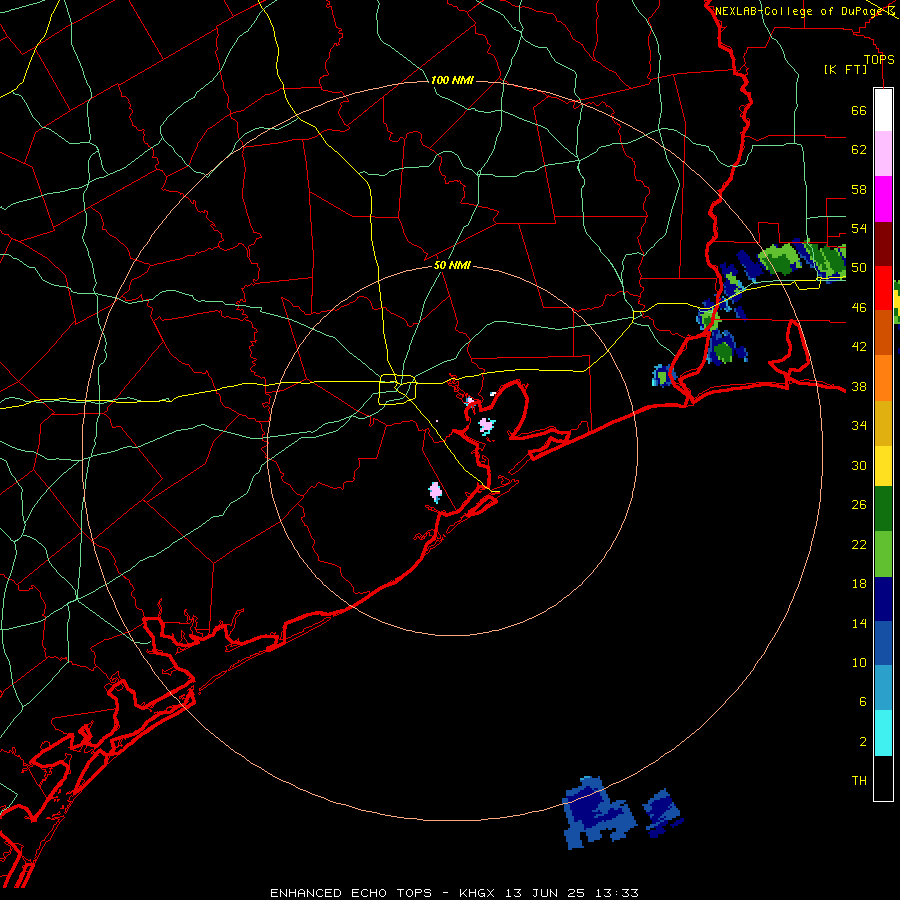Select the light pink legend swatch near 62
900x900 pixels.
click(883, 153)
